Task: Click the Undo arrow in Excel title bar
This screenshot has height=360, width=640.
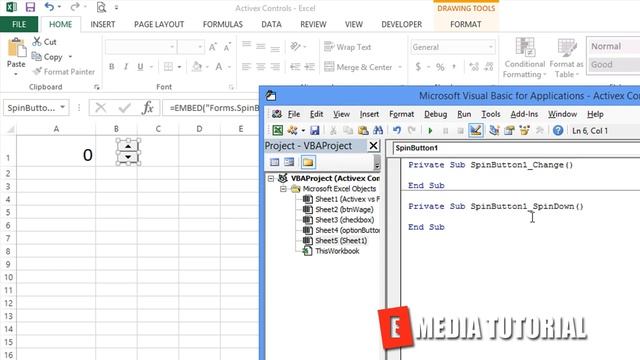Action: click(49, 7)
